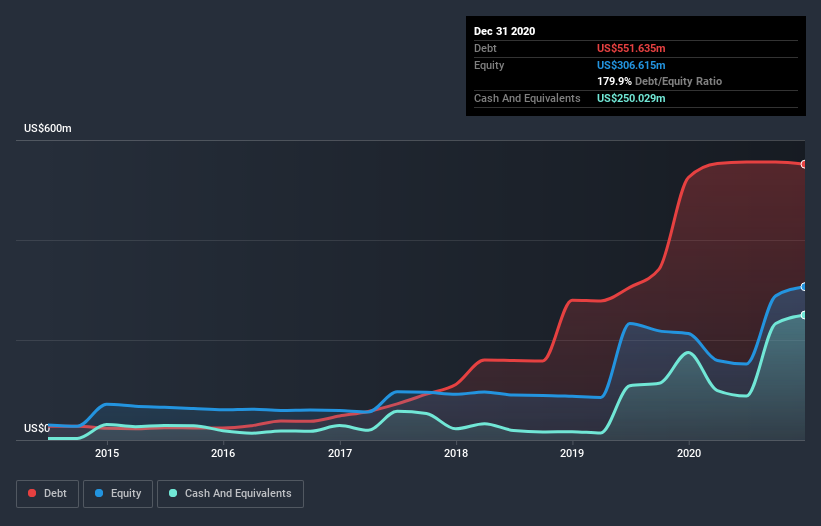The height and width of the screenshot is (526, 821).
Task: Toggle the Debt legend button
Action: [x=48, y=494]
